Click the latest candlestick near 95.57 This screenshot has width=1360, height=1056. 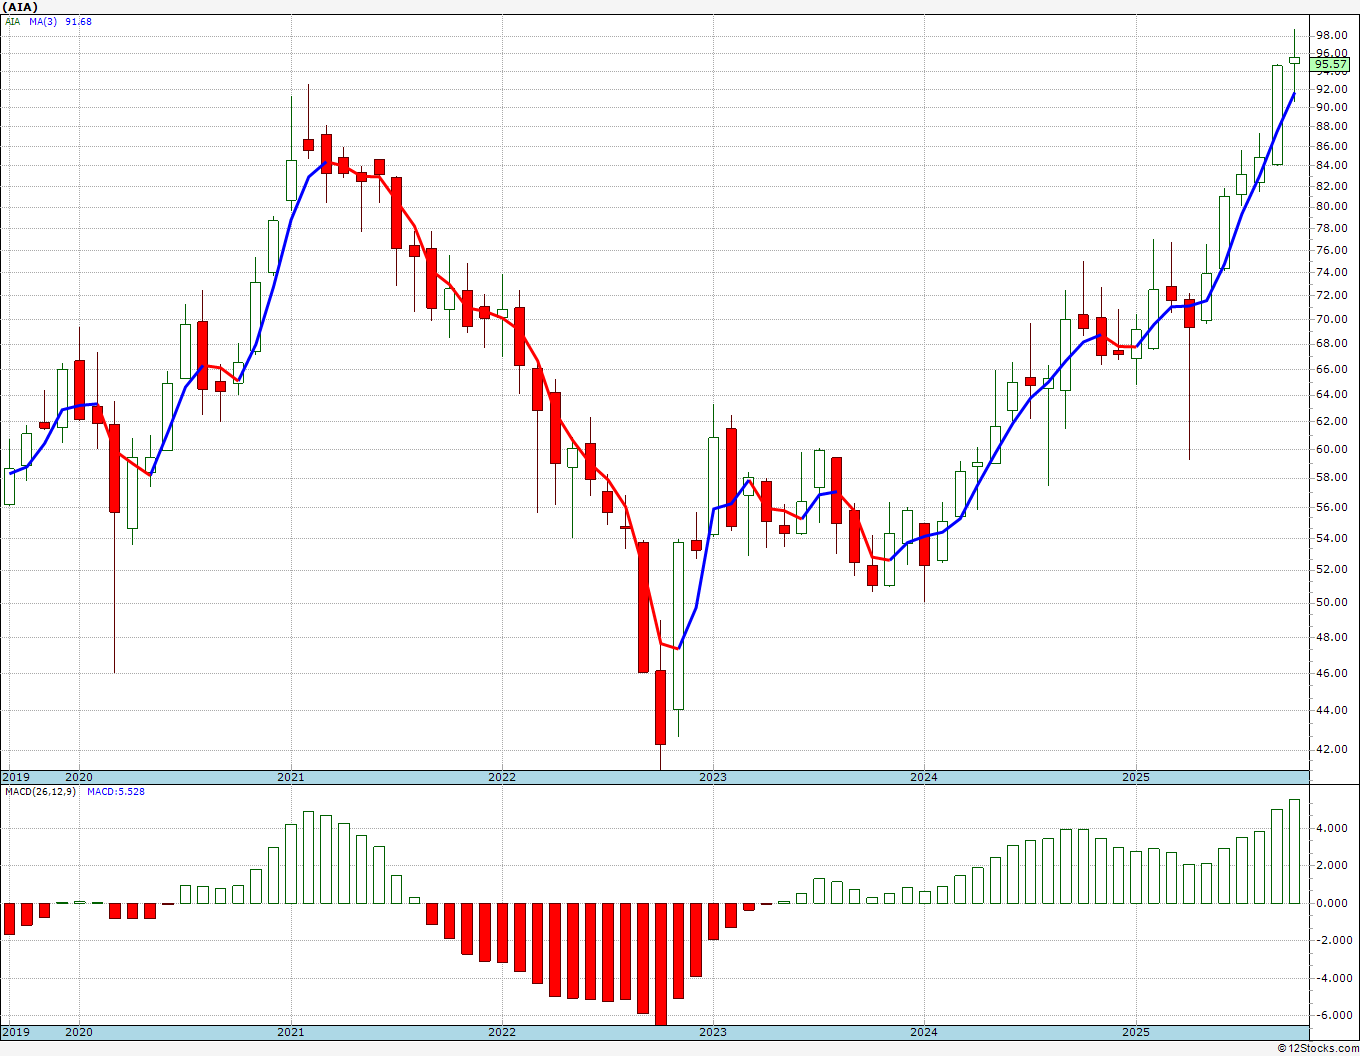pos(1294,60)
